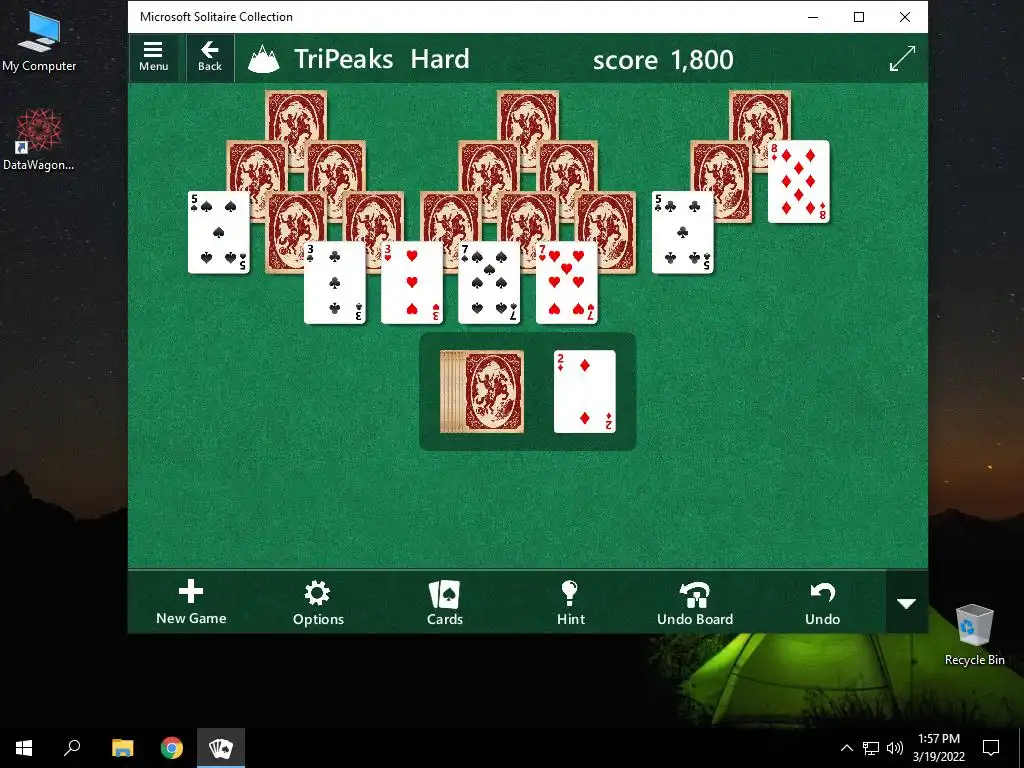
Task: Open the notification Action Center icon
Action: click(991, 748)
